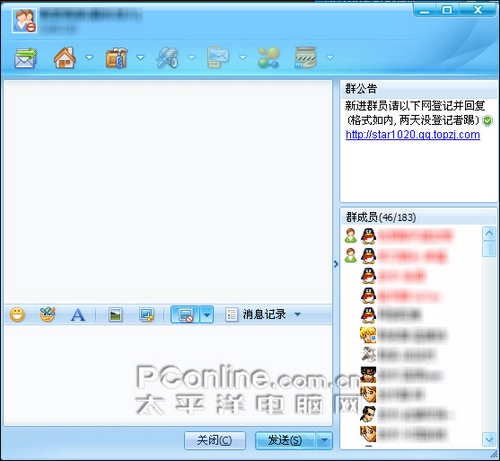Open the message blocking options dropdown arrow
This screenshot has width=500, height=461.
[207, 314]
